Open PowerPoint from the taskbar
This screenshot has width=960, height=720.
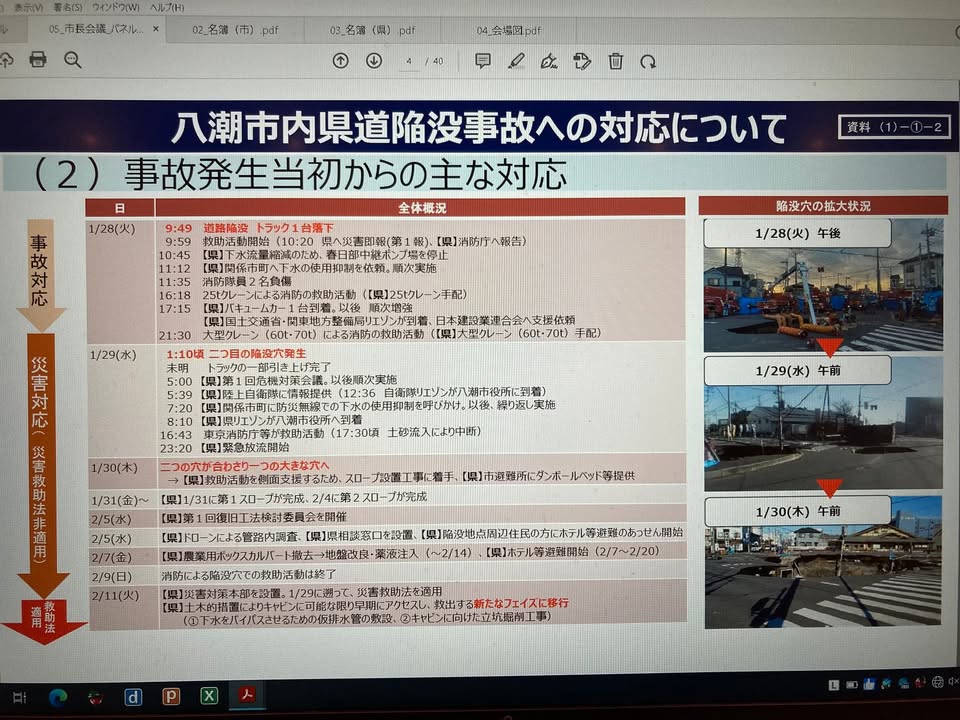pyautogui.click(x=171, y=696)
